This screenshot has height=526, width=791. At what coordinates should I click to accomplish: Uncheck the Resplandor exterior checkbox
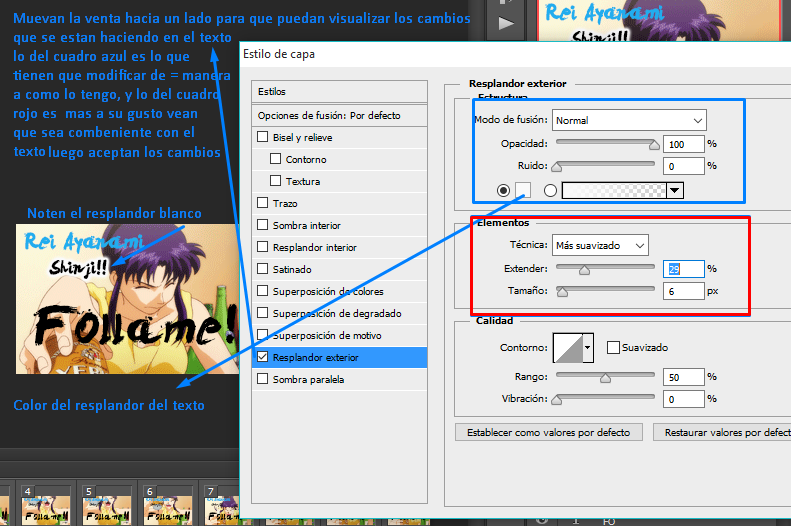point(262,357)
